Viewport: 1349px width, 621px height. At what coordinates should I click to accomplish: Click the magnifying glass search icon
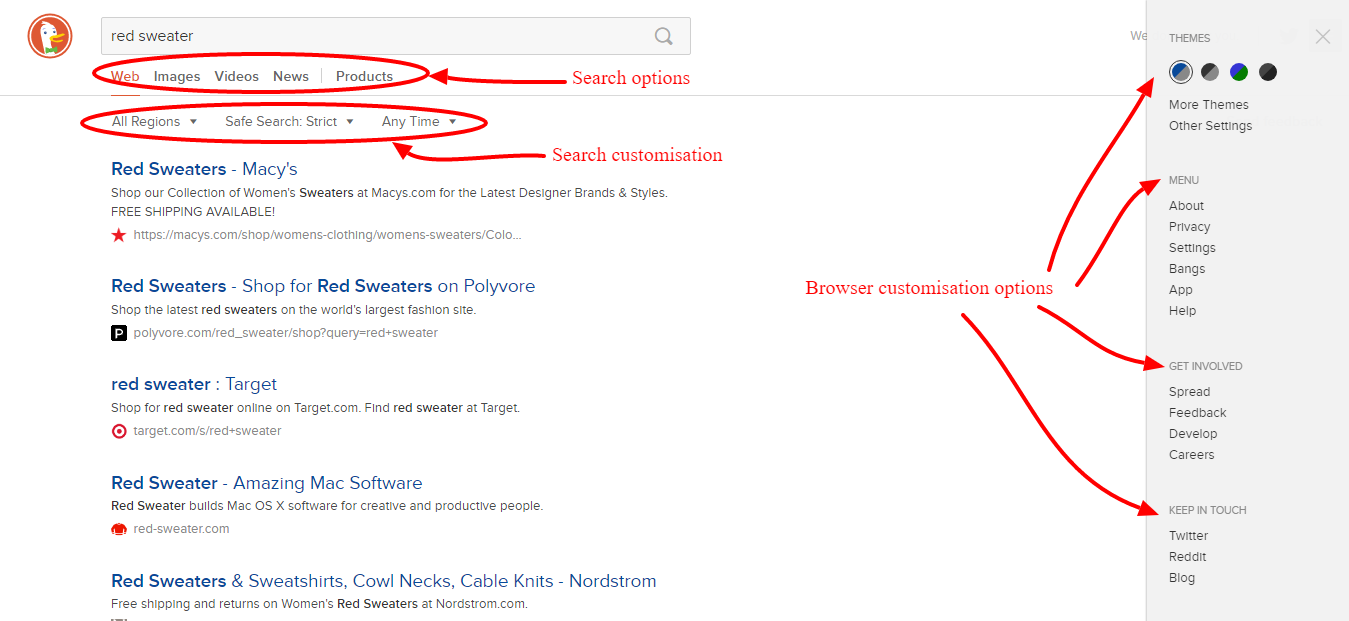pos(664,36)
